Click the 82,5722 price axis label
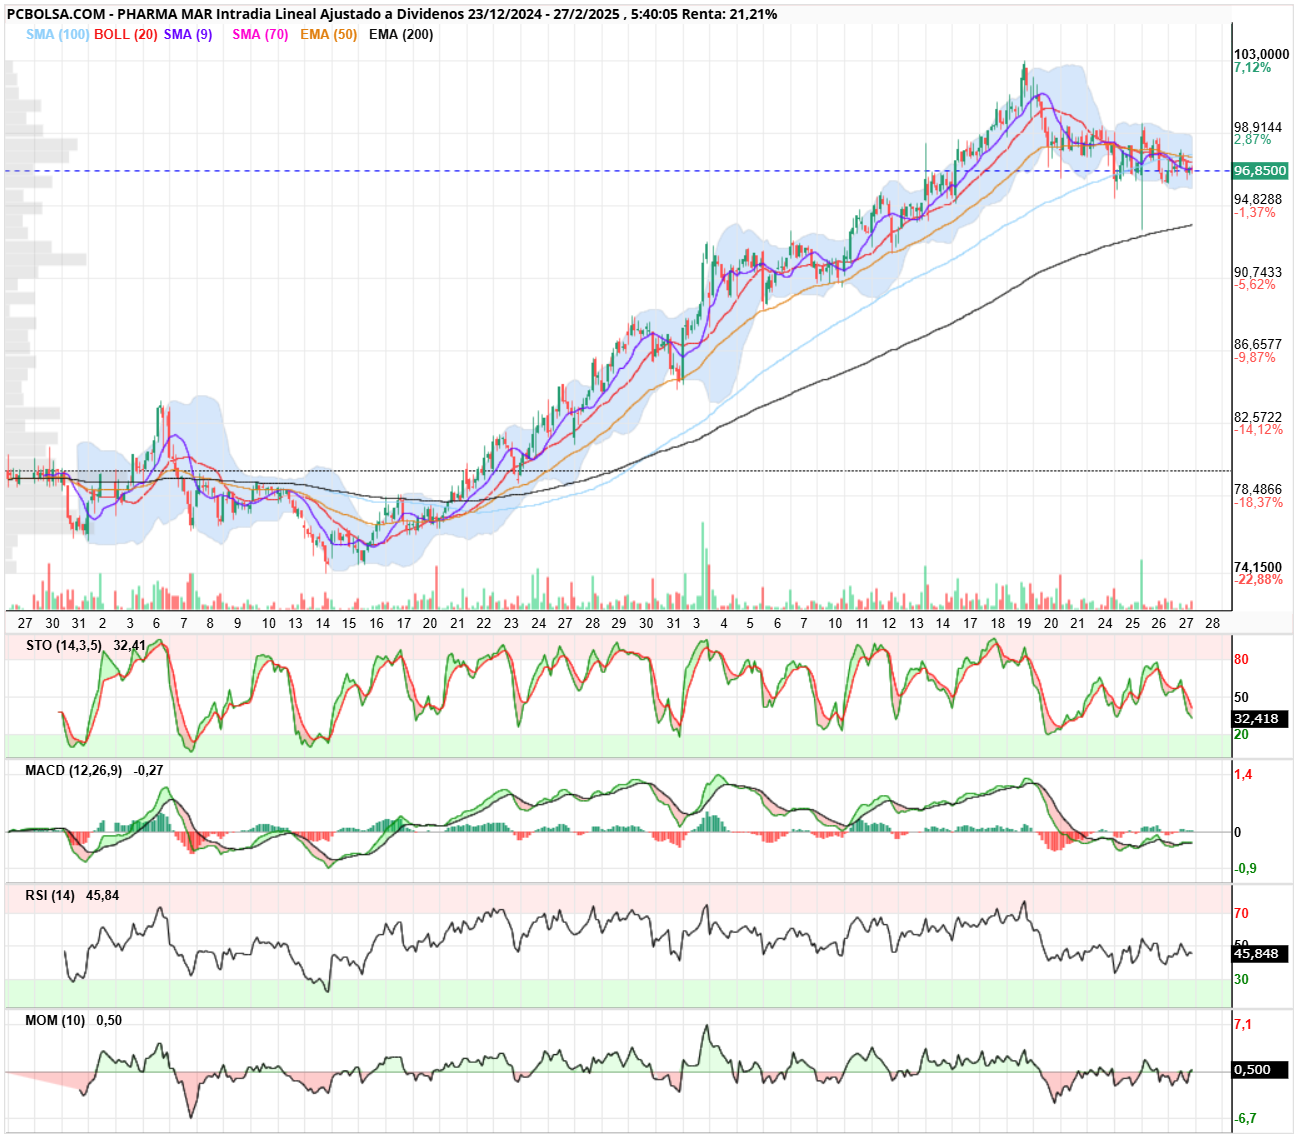 [1257, 417]
